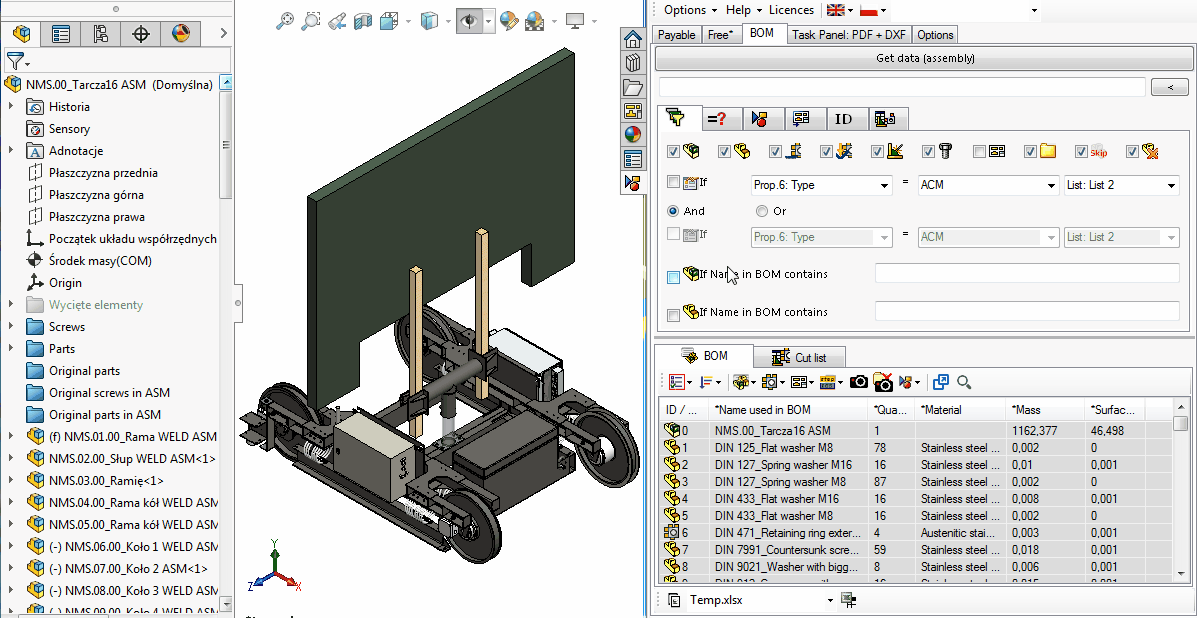
Task: Open the Help menu
Action: click(744, 10)
